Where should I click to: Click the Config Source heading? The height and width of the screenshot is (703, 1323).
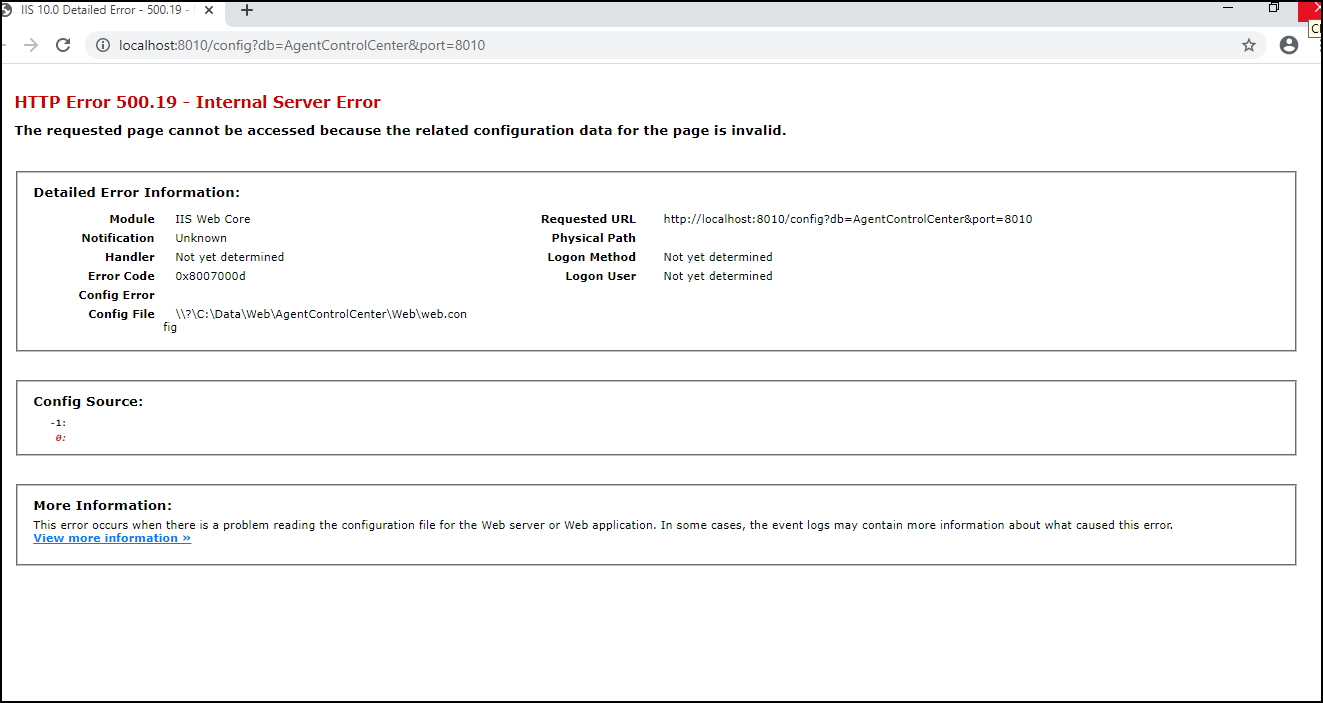point(88,402)
